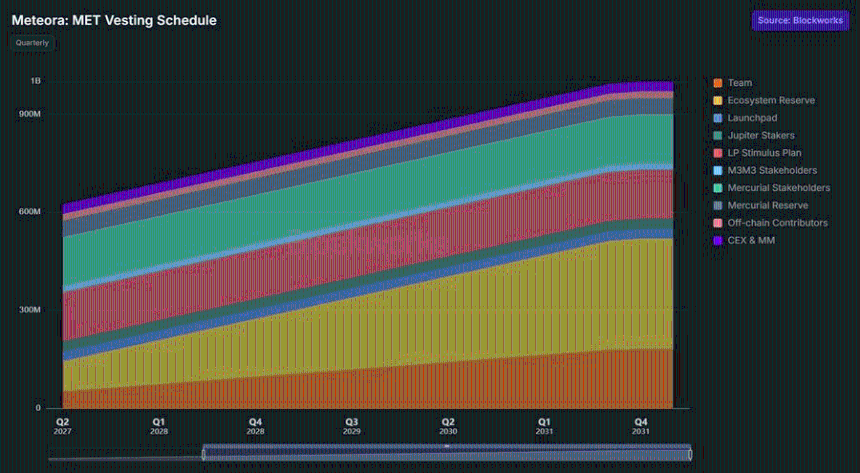Hide Off-chain Contributors via label
Image resolution: width=860 pixels, height=473 pixels.
tap(778, 223)
